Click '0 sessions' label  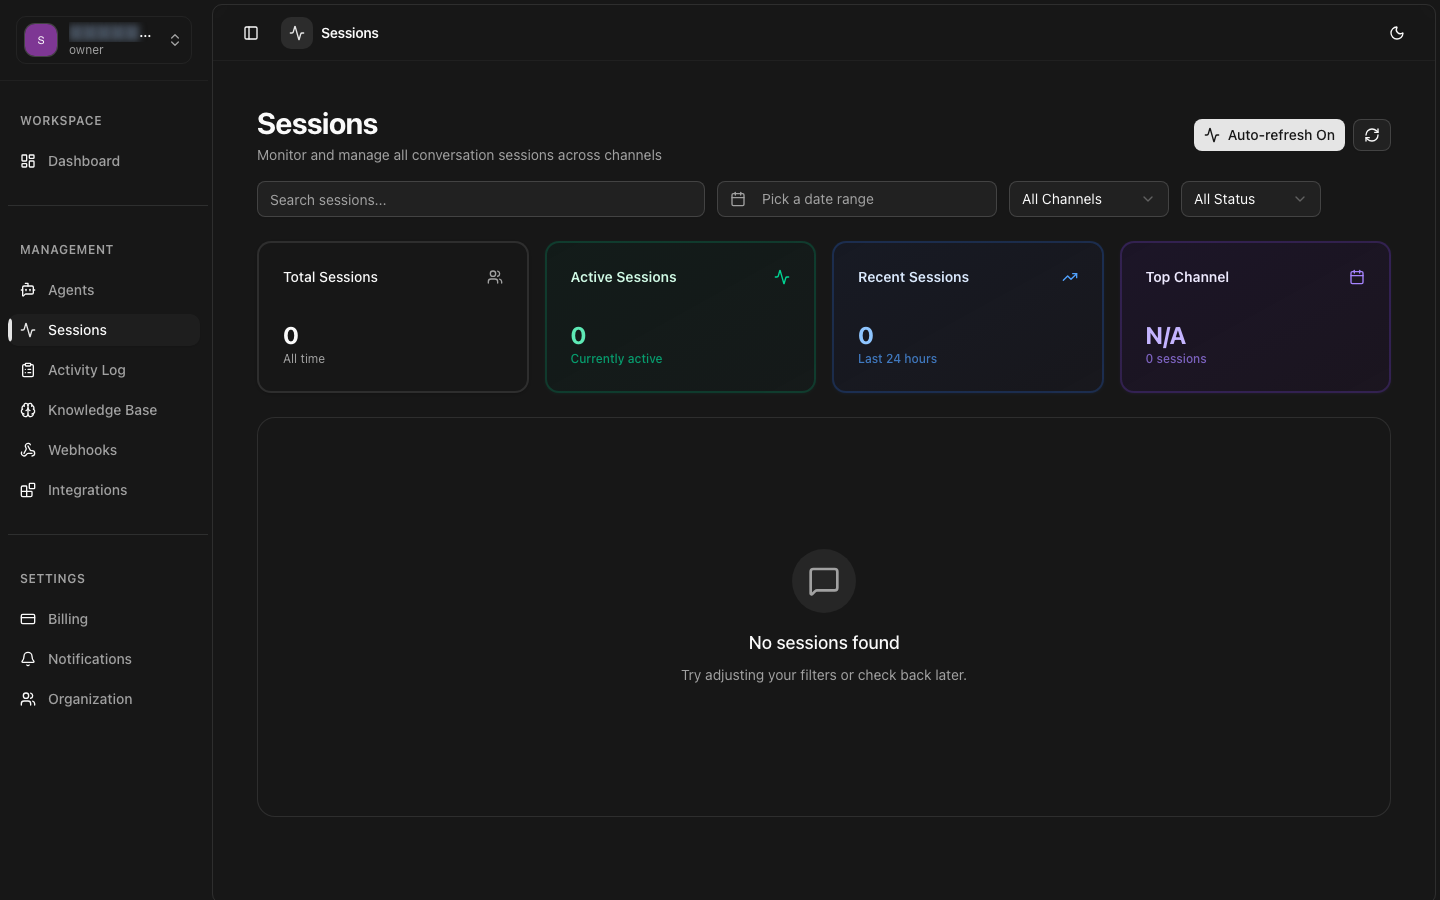point(1176,359)
